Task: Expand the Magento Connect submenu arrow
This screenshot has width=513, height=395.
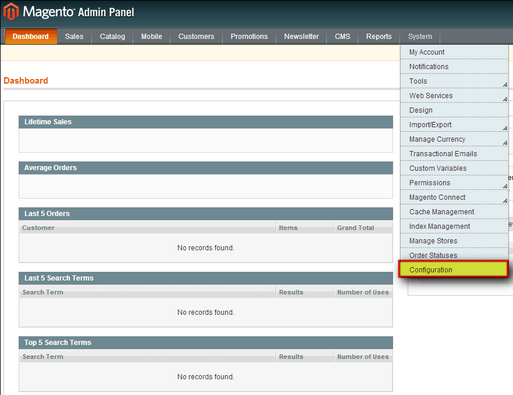Action: tap(505, 201)
